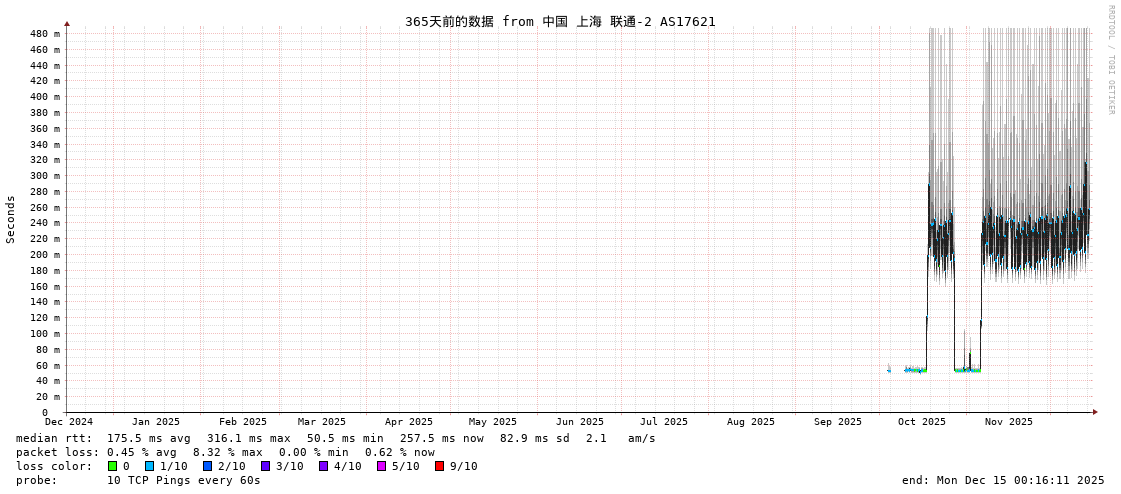This screenshot has height=494, width=1121.
Task: Click the magenta 5/10 loss swatch
Action: (x=382, y=466)
